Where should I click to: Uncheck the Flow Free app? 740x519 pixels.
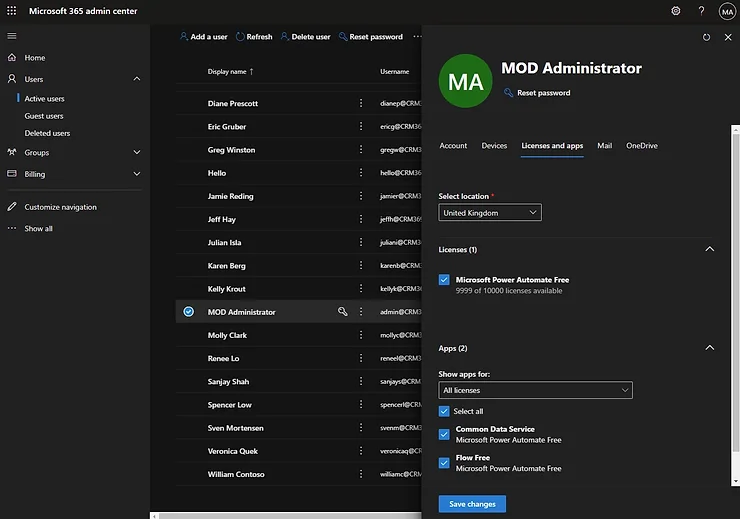point(444,463)
